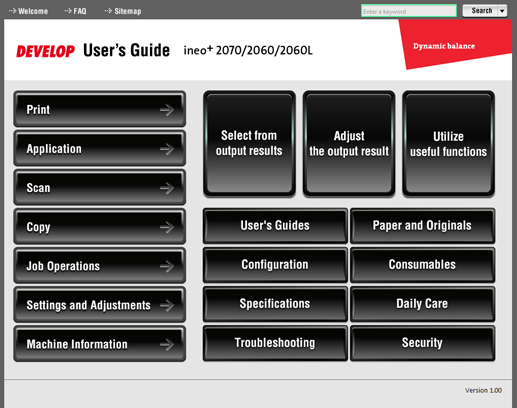Open the Sitemap link
Image resolution: width=517 pixels, height=408 pixels.
123,11
